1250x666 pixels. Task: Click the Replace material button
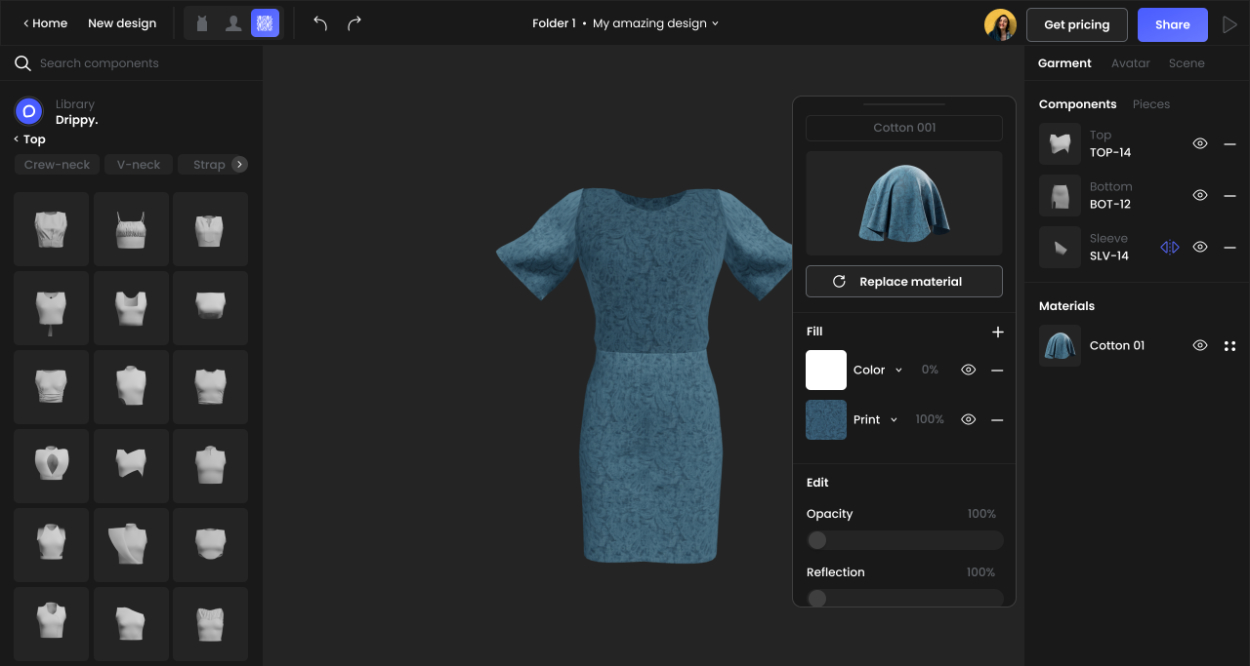click(x=904, y=282)
